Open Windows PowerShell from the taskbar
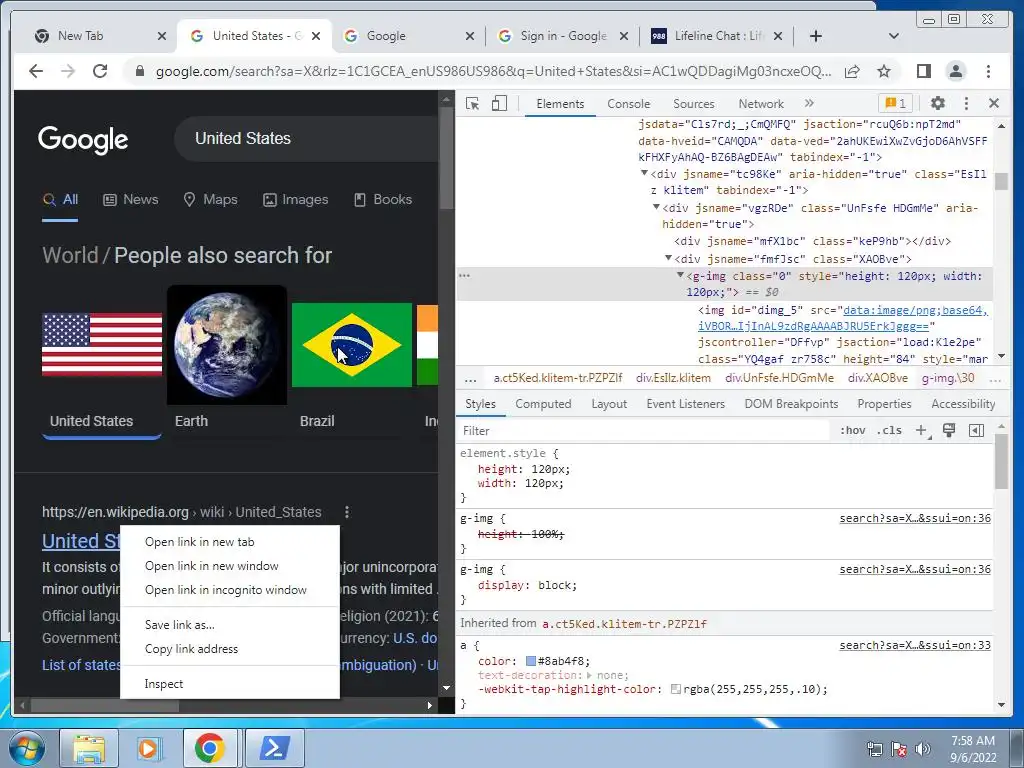 click(x=274, y=748)
